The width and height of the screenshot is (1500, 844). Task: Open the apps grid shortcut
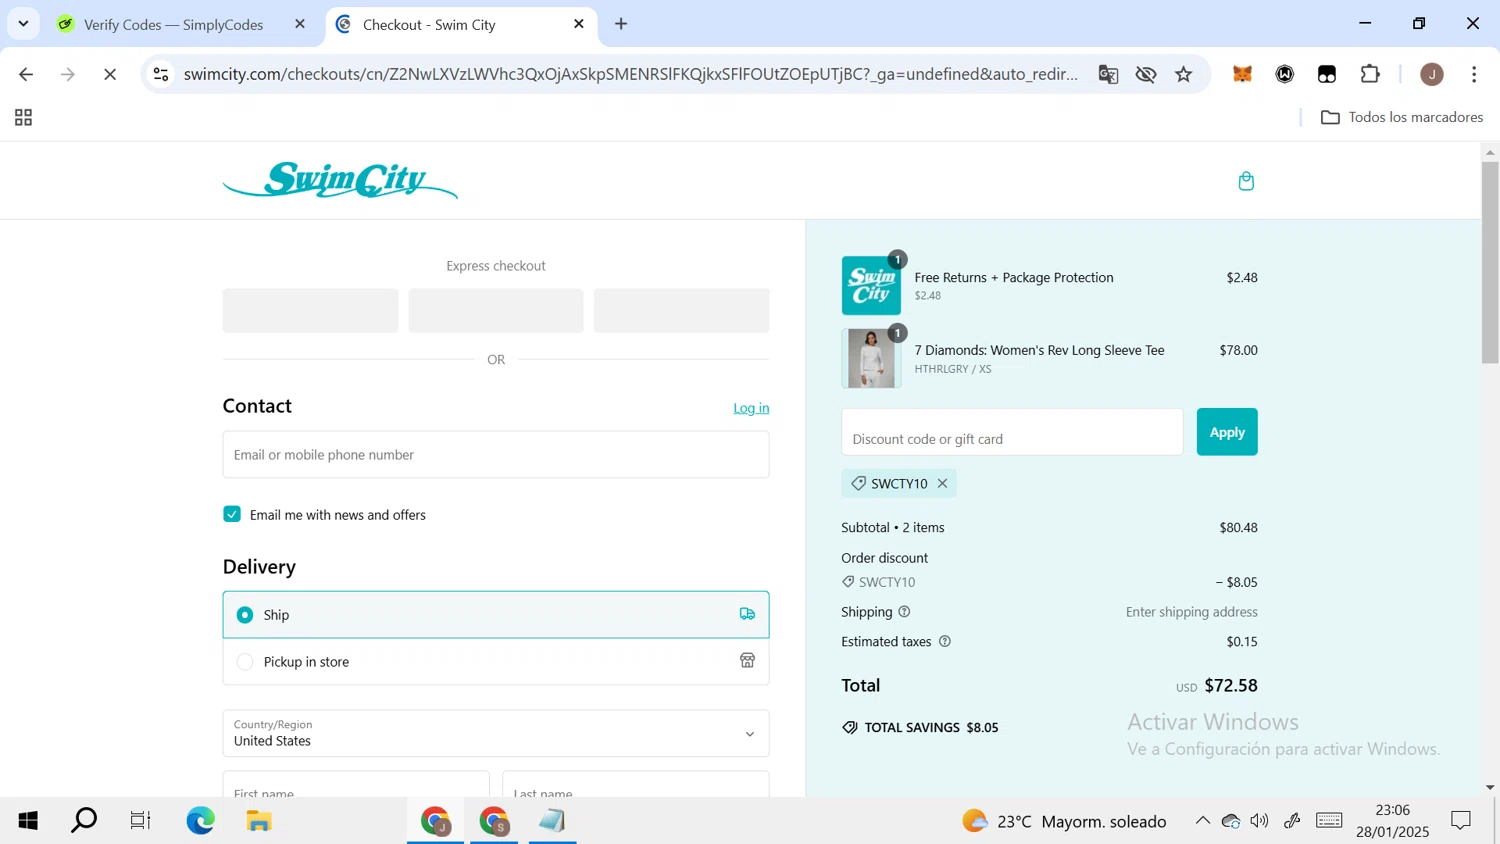[23, 118]
